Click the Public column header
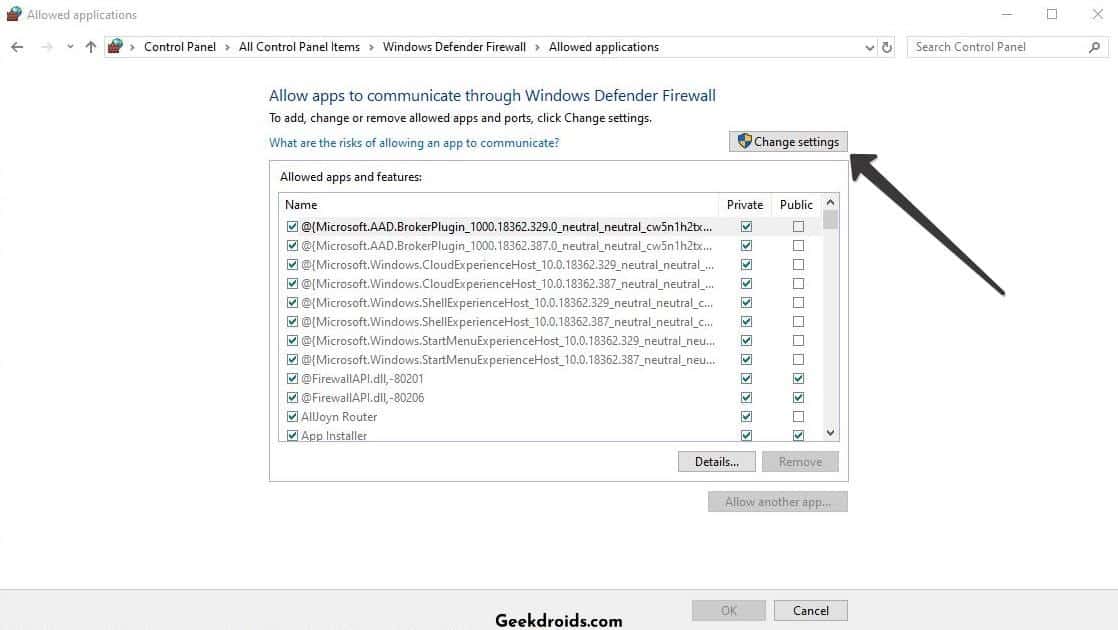The image size is (1118, 630). coord(796,205)
